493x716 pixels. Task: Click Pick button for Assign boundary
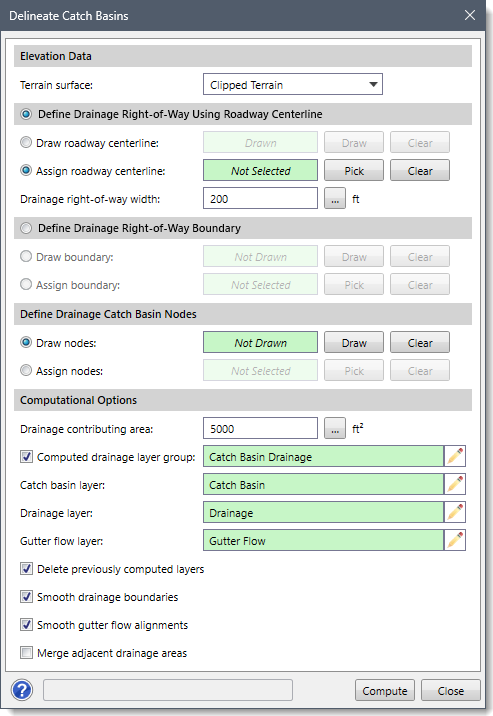(354, 284)
